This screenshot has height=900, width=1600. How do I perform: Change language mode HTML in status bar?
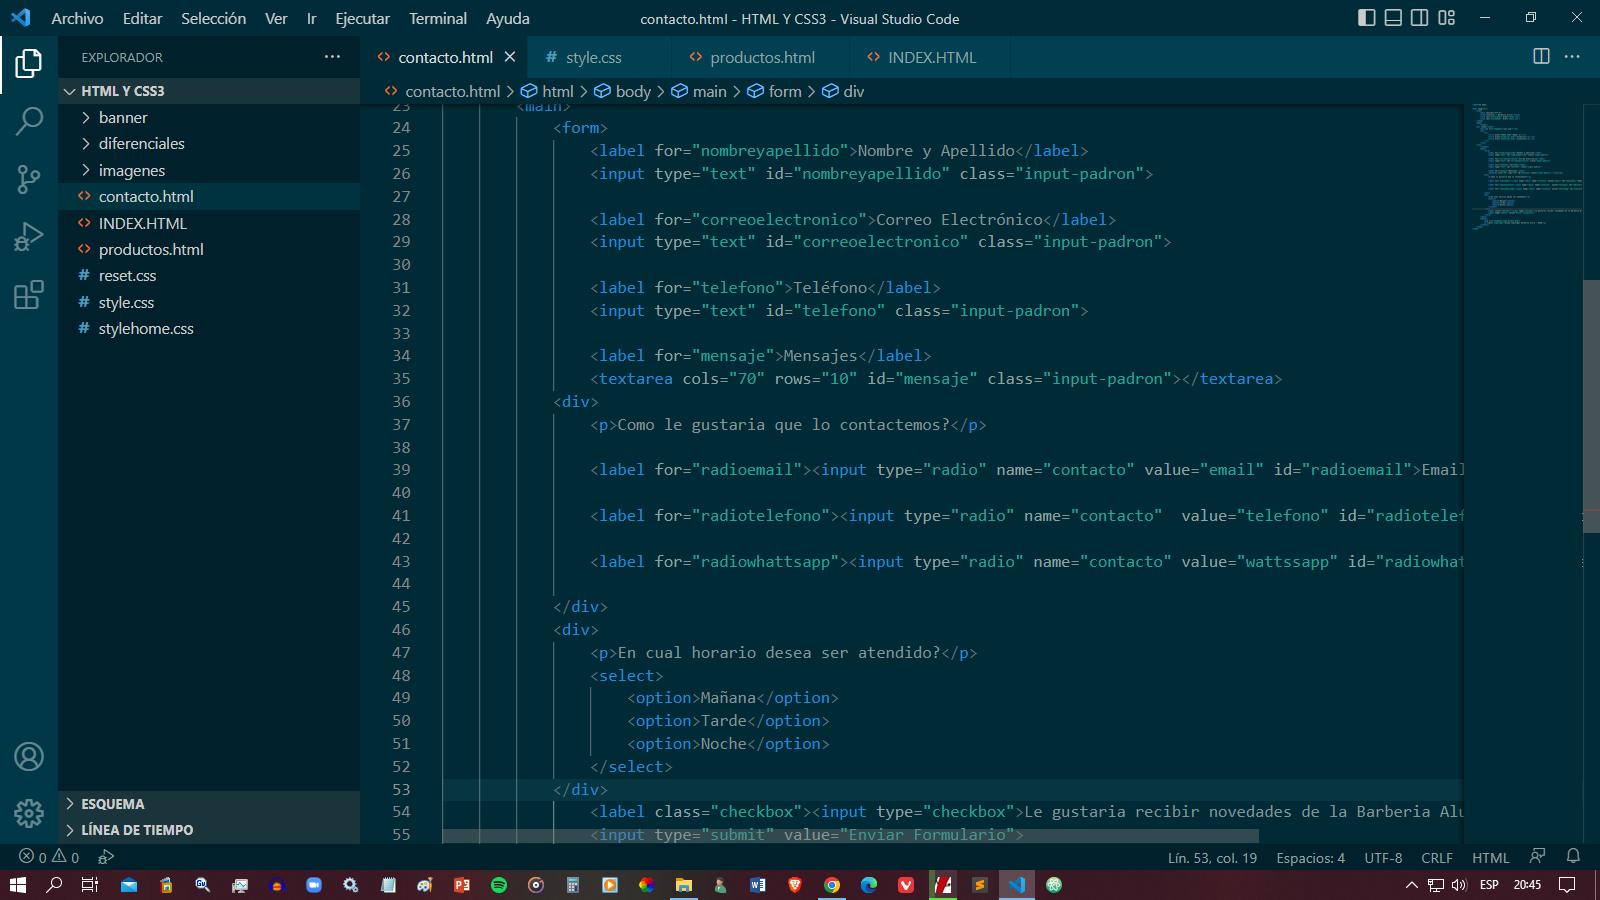tap(1490, 858)
